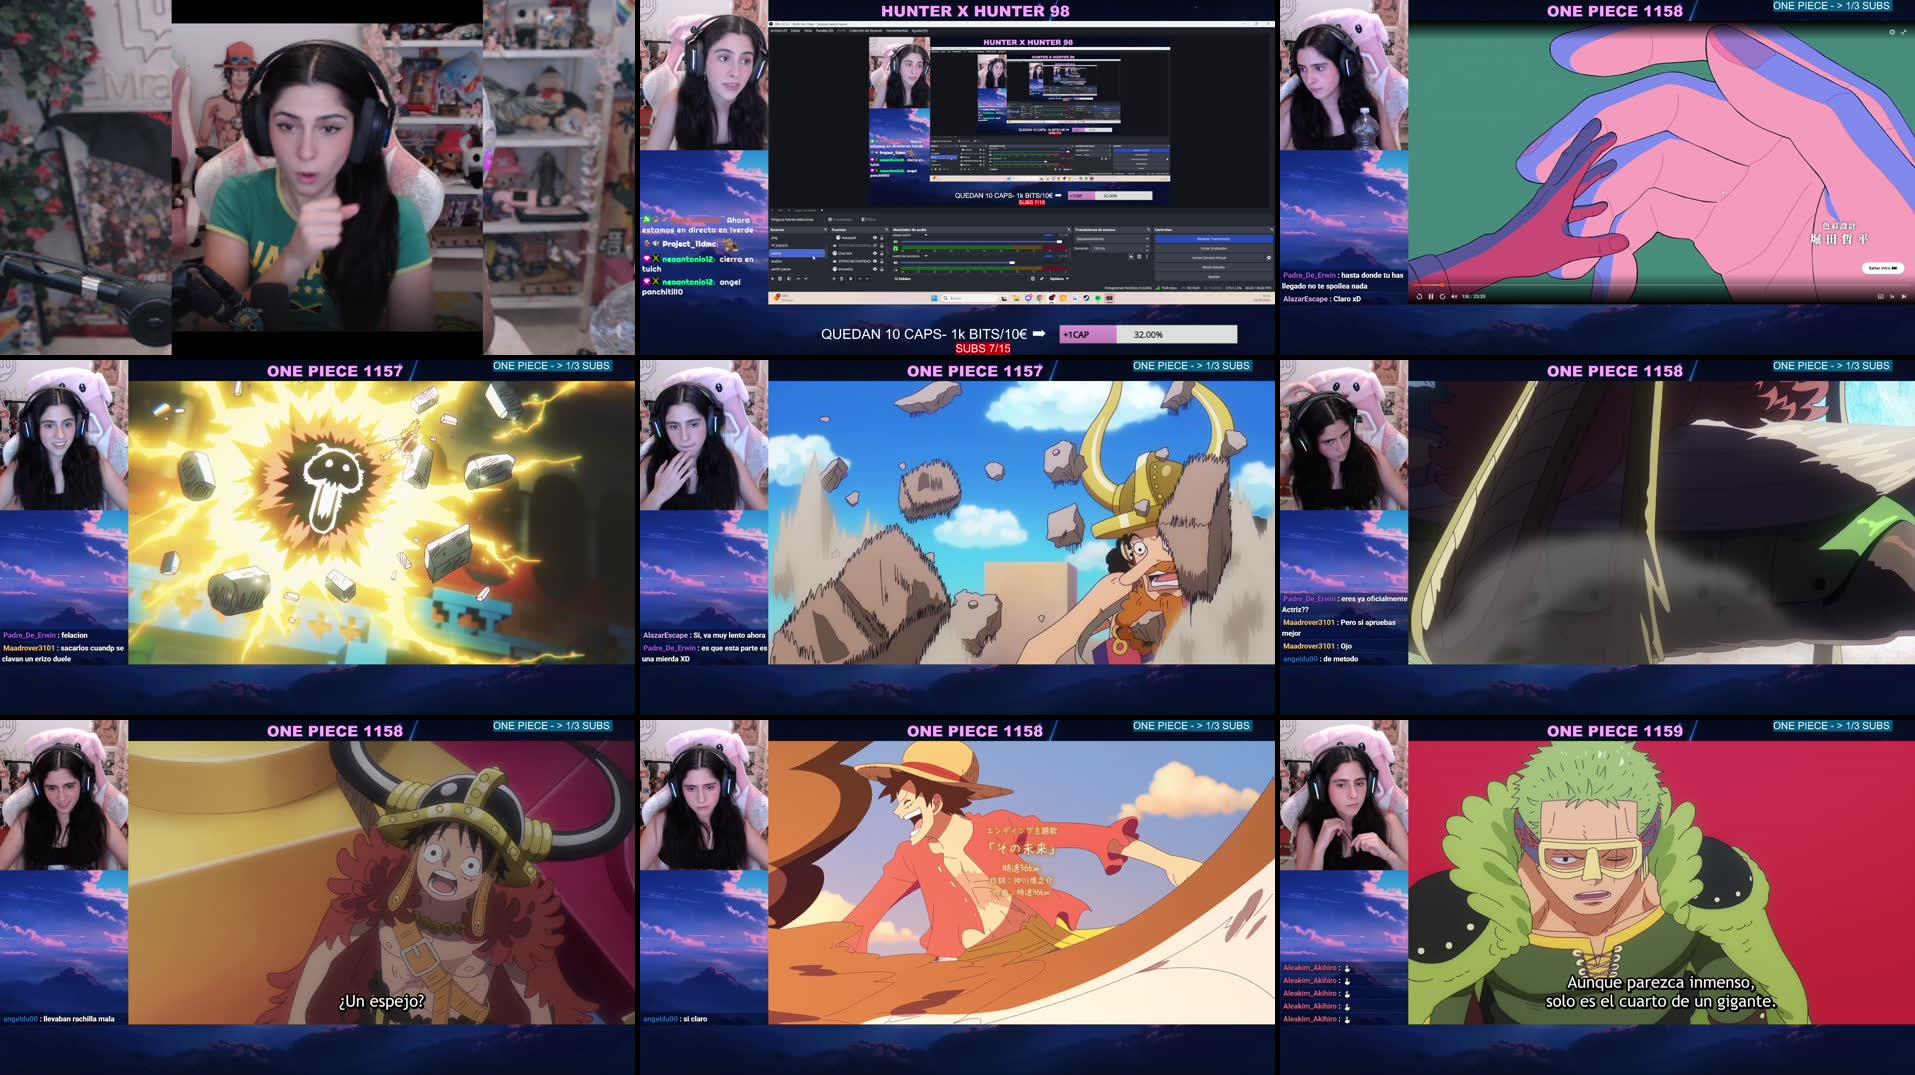Click Padre_De_Erwin's message 'felacion' in chat
Viewport: 1915px width, 1075px height.
[74, 635]
